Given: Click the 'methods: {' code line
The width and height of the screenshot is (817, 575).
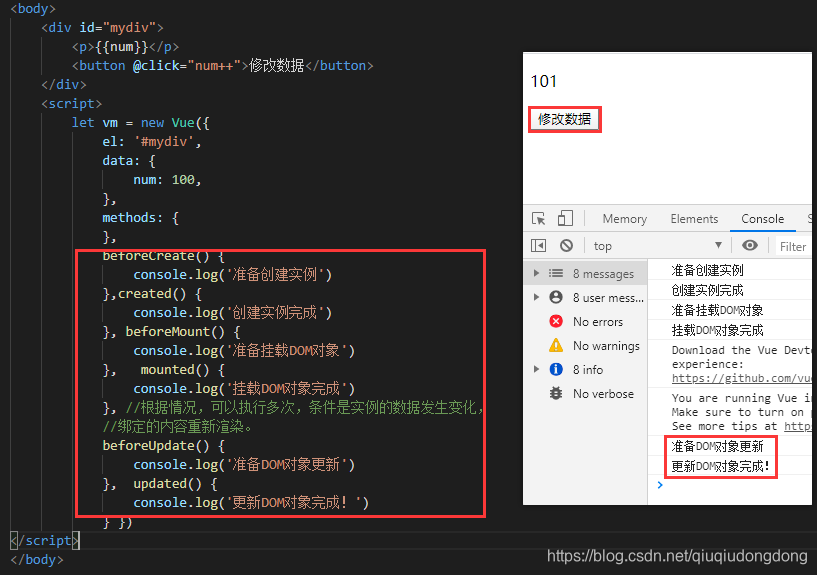Looking at the screenshot, I should coord(141,218).
